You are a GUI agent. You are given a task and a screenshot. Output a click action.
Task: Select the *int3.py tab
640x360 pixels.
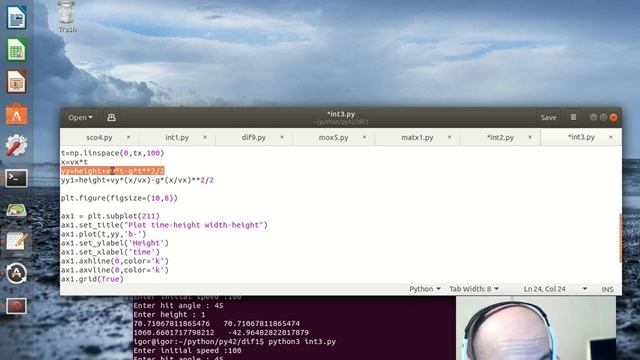tap(581, 138)
